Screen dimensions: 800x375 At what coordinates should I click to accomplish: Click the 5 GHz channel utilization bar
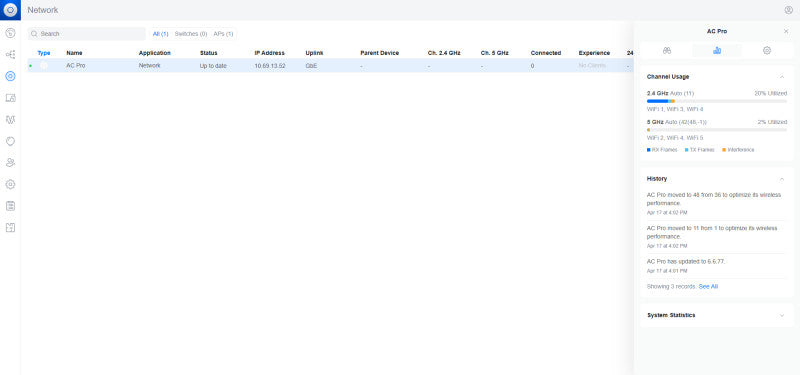click(x=717, y=130)
